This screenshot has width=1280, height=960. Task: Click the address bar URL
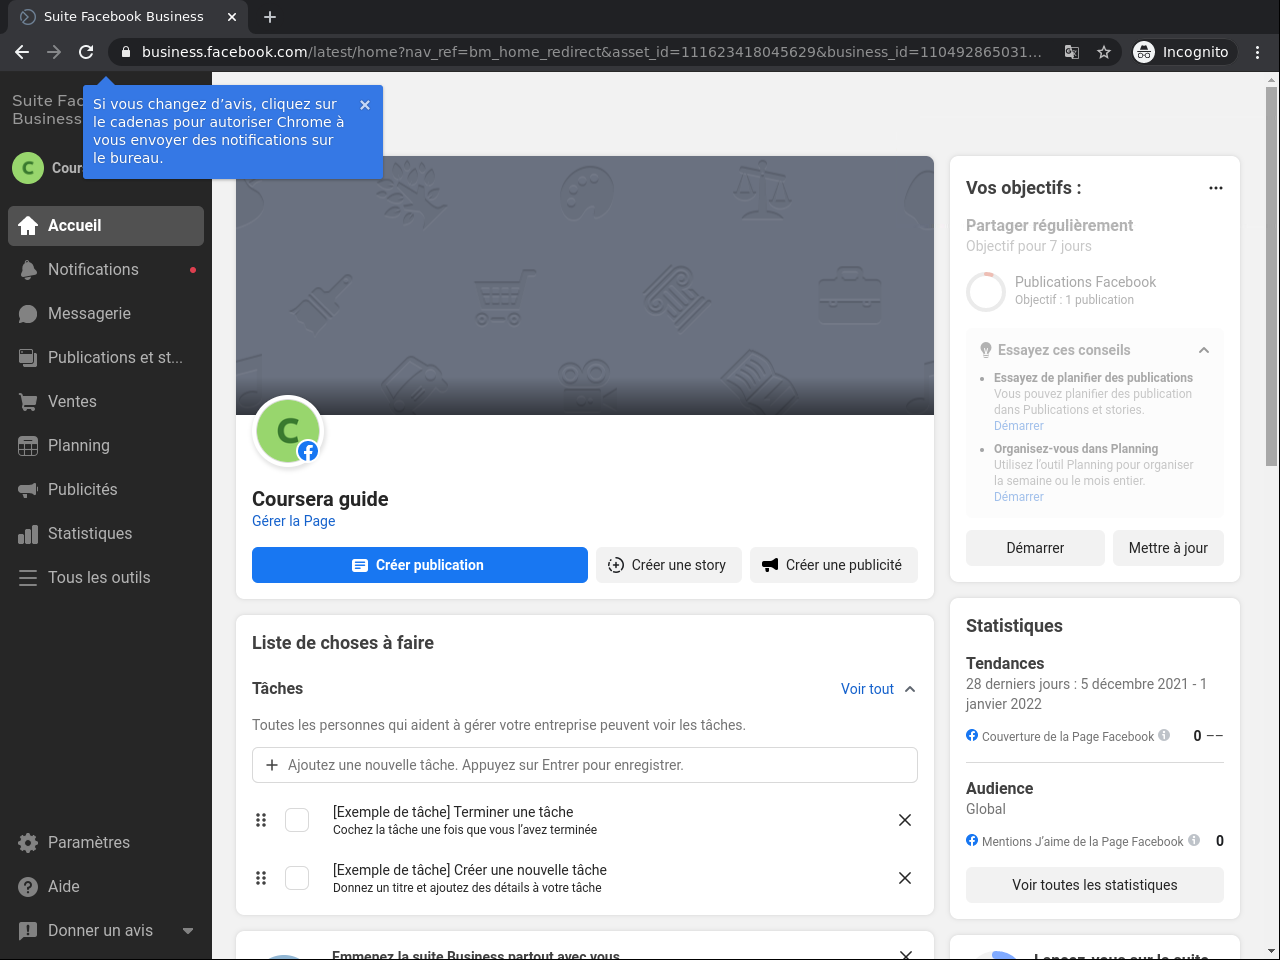[592, 52]
